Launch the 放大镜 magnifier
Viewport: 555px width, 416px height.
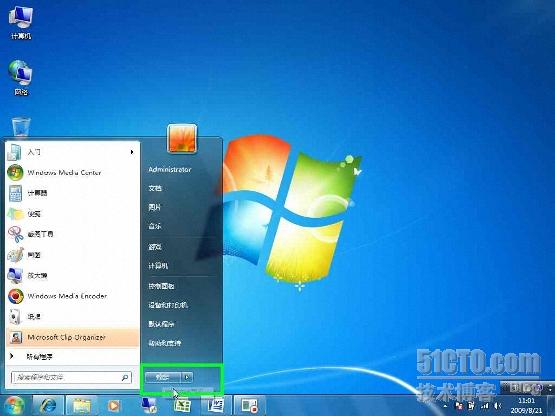click(x=72, y=275)
